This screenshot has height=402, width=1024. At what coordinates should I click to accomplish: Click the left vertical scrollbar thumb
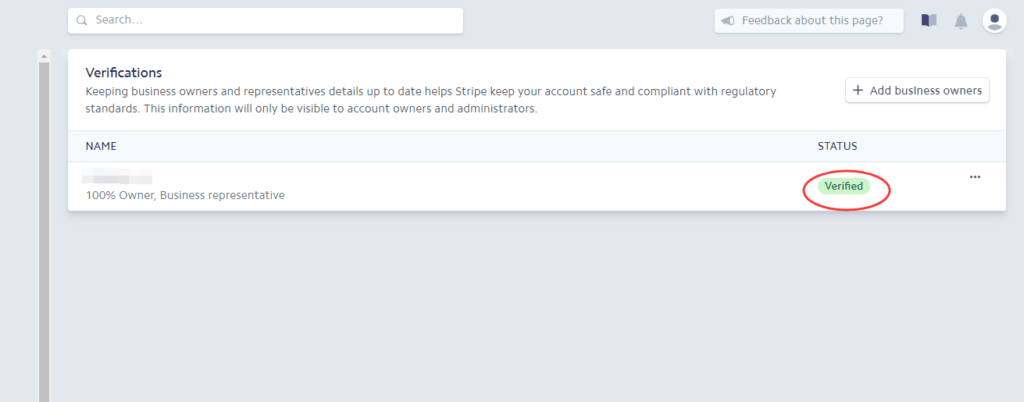click(44, 232)
